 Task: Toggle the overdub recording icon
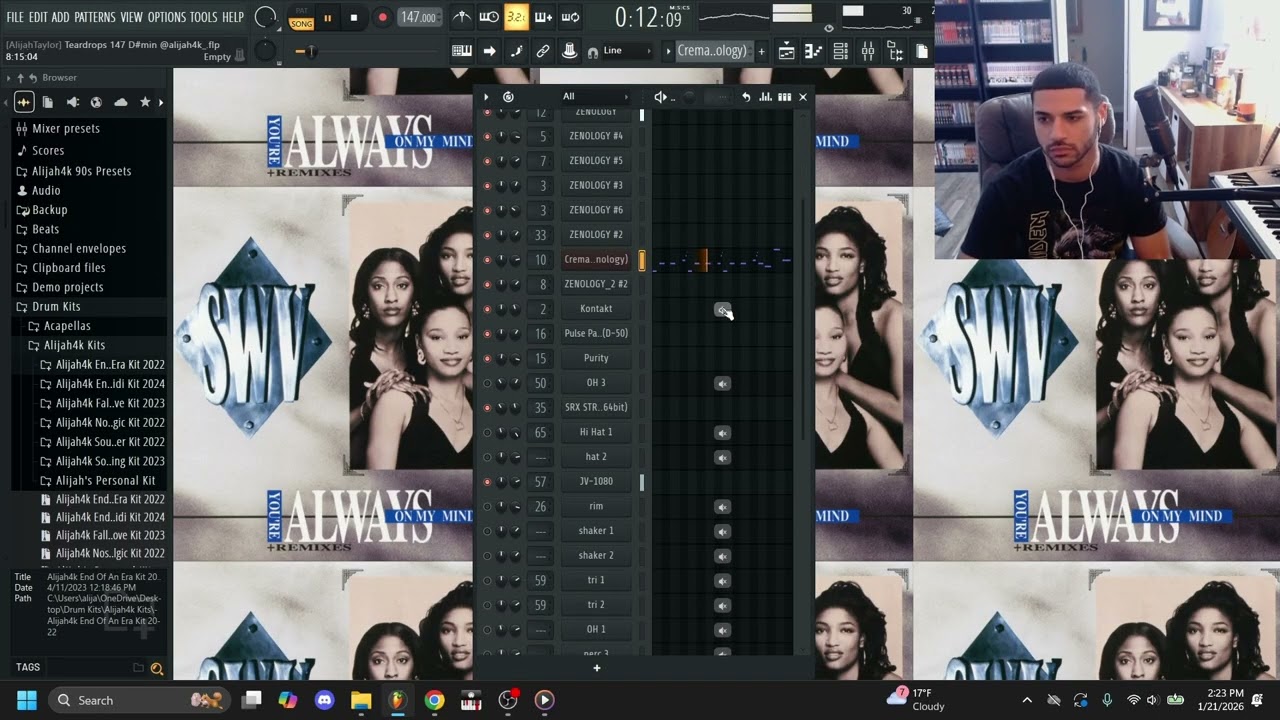543,17
